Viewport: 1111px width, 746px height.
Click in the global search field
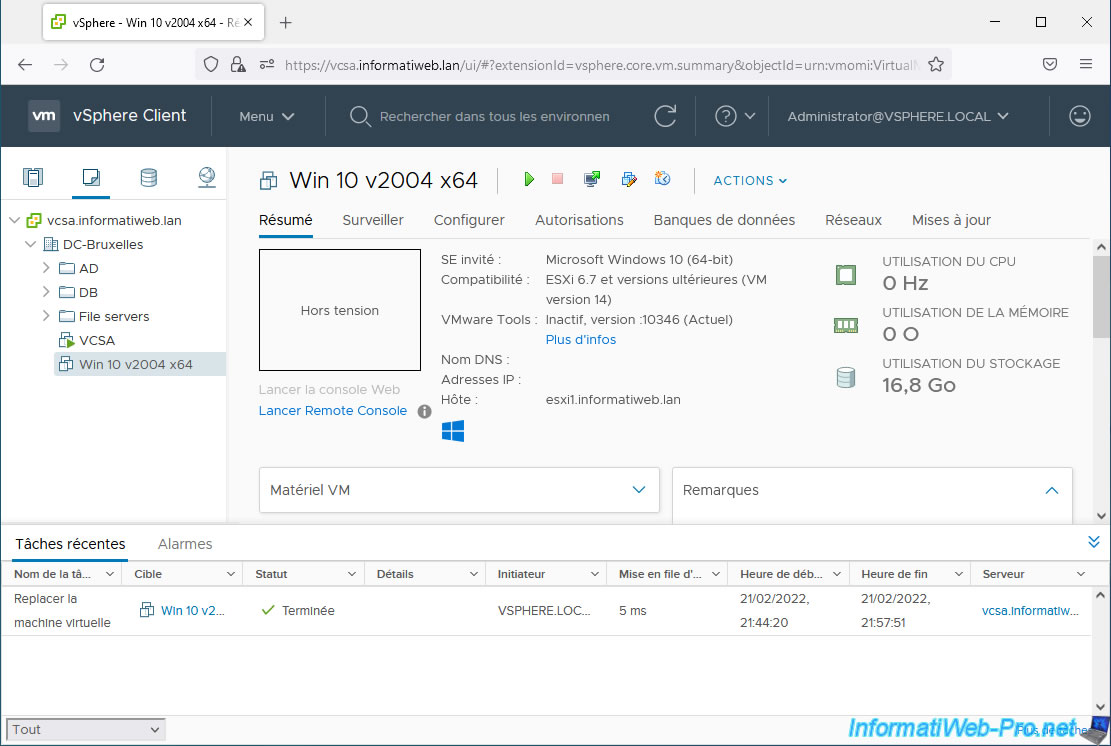click(494, 116)
